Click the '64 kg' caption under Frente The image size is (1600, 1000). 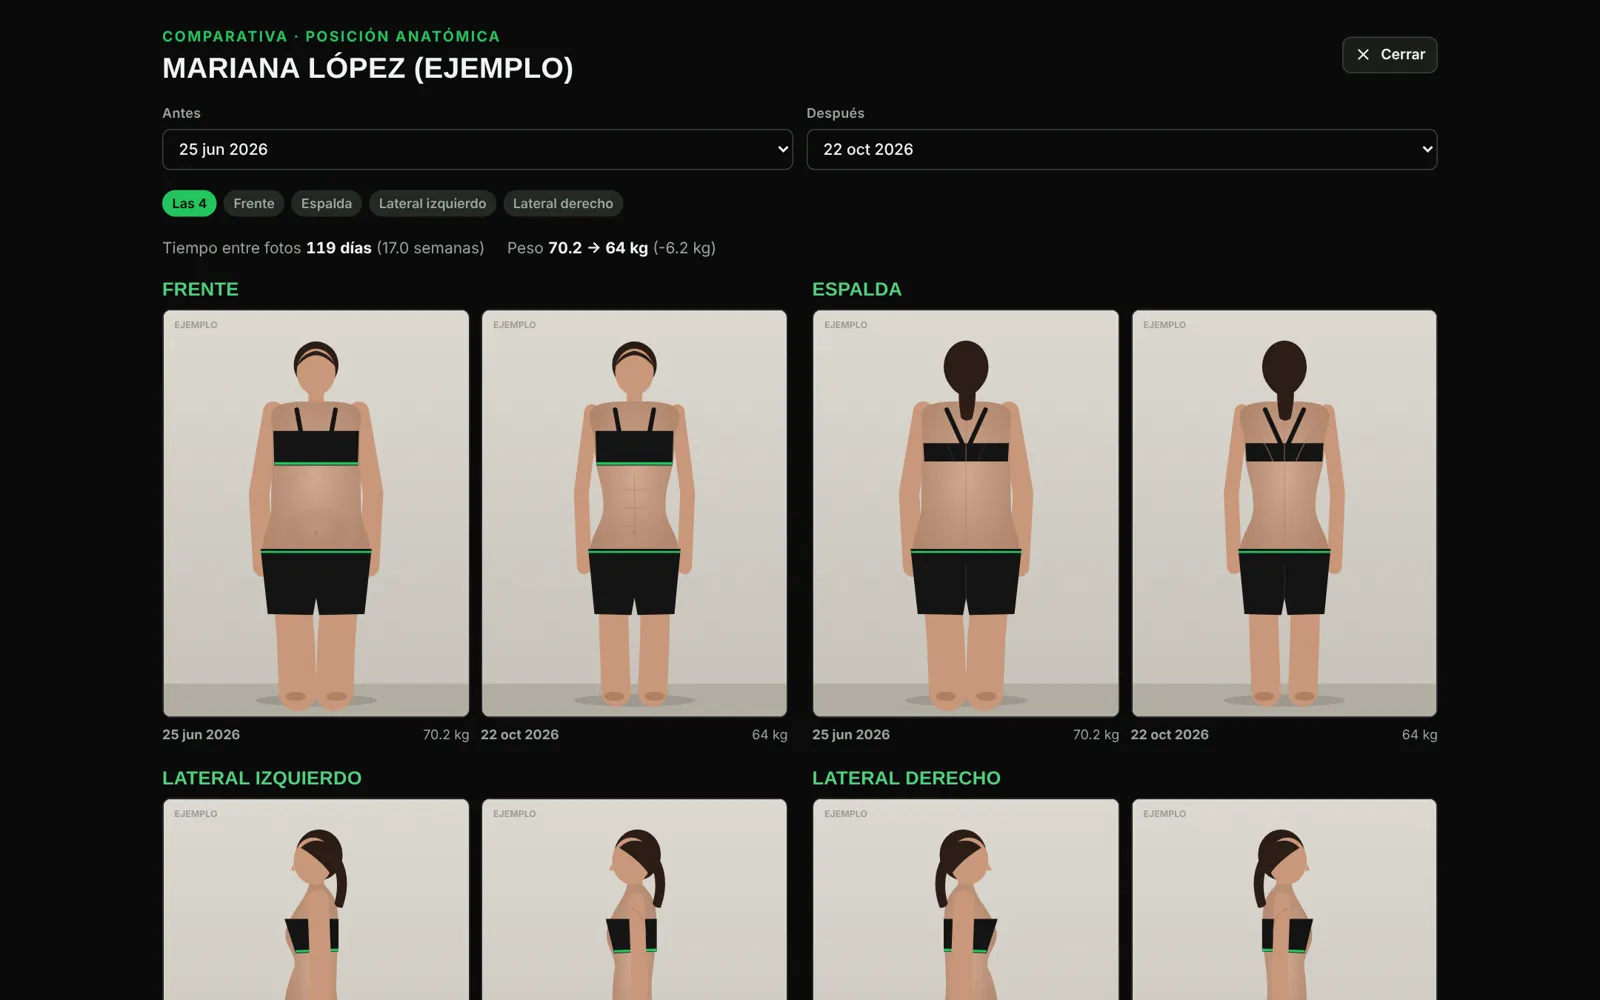tap(770, 734)
